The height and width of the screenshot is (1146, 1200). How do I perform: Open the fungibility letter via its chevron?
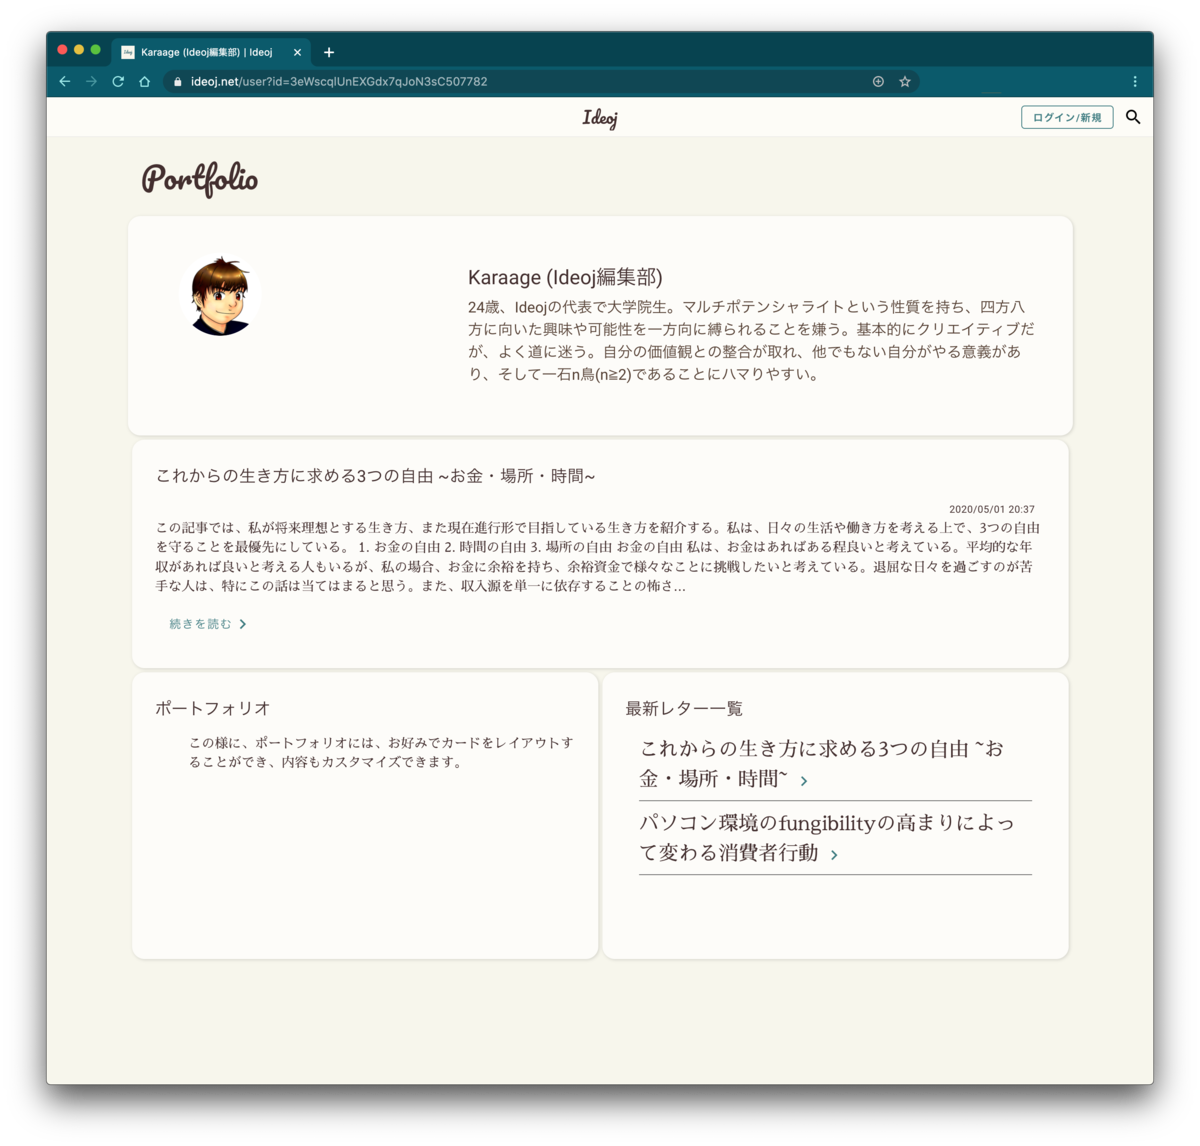coord(836,854)
